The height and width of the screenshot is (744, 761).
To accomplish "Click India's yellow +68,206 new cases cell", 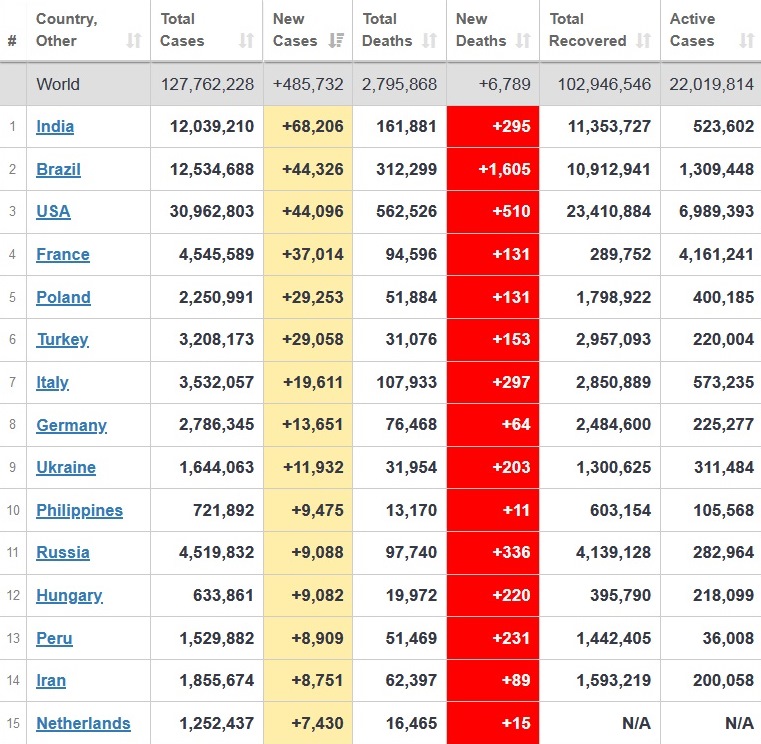I will click(308, 127).
